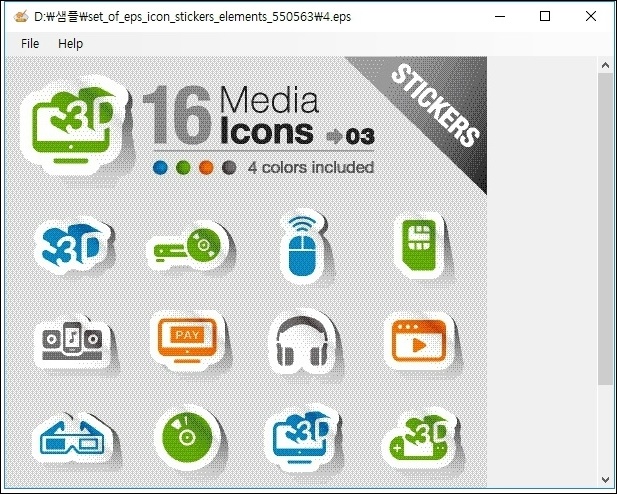
Task: Click the gray color dot
Action: [x=229, y=167]
